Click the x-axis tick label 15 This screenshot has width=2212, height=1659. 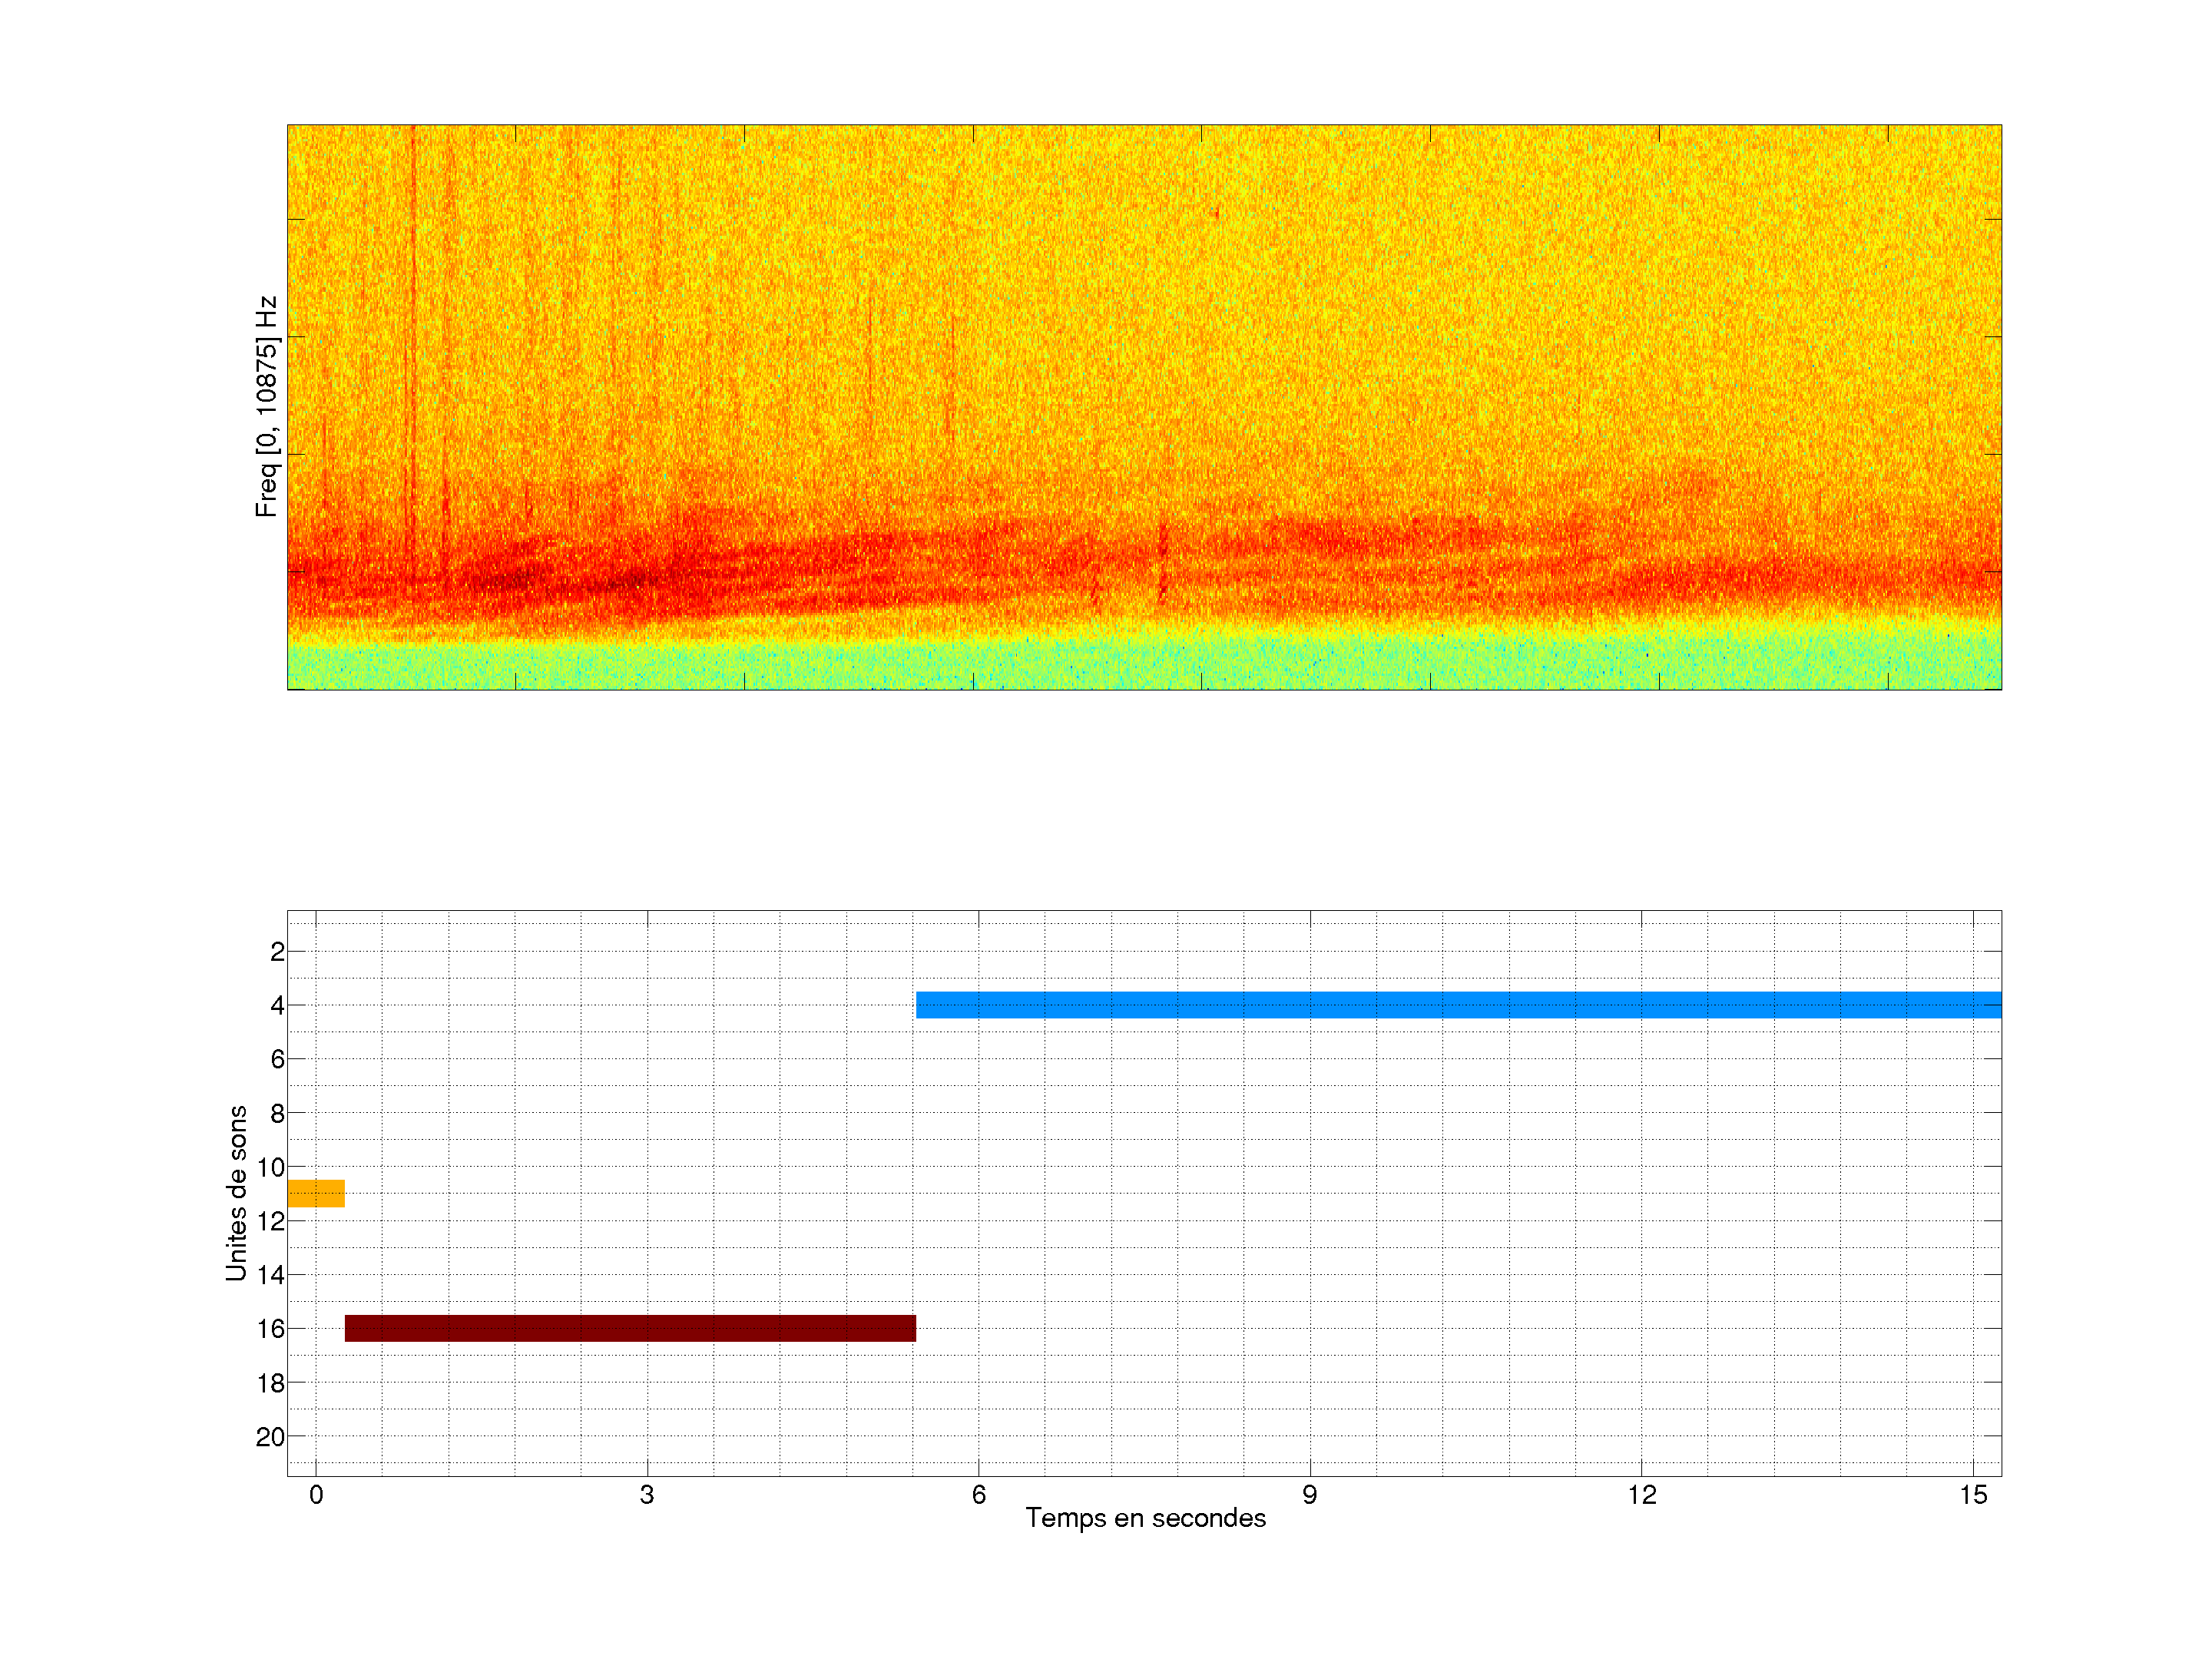1973,1495
